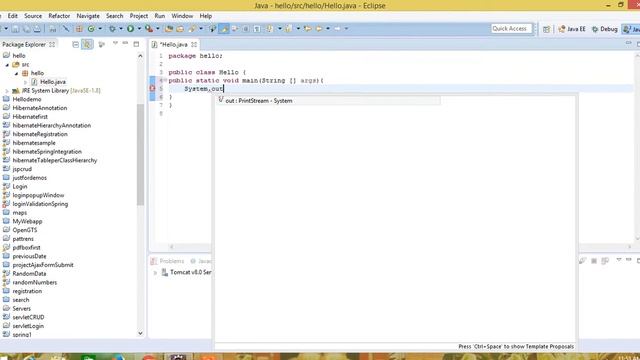640x360 pixels.
Task: Click the Forward navigation arrow in the toolbar
Action: [337, 29]
